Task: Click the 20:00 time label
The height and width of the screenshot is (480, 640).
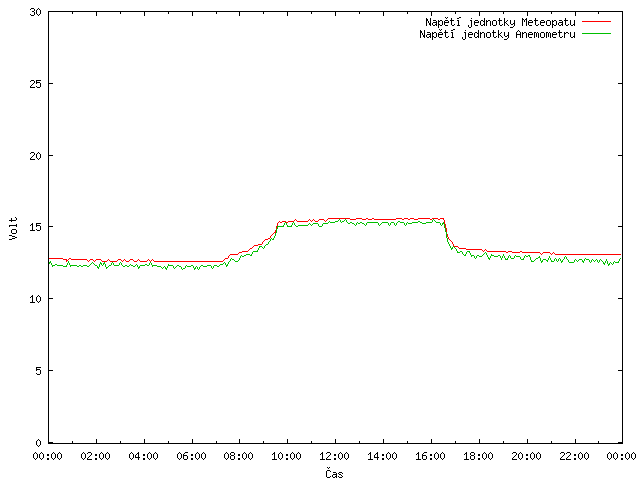Action: pos(527,456)
